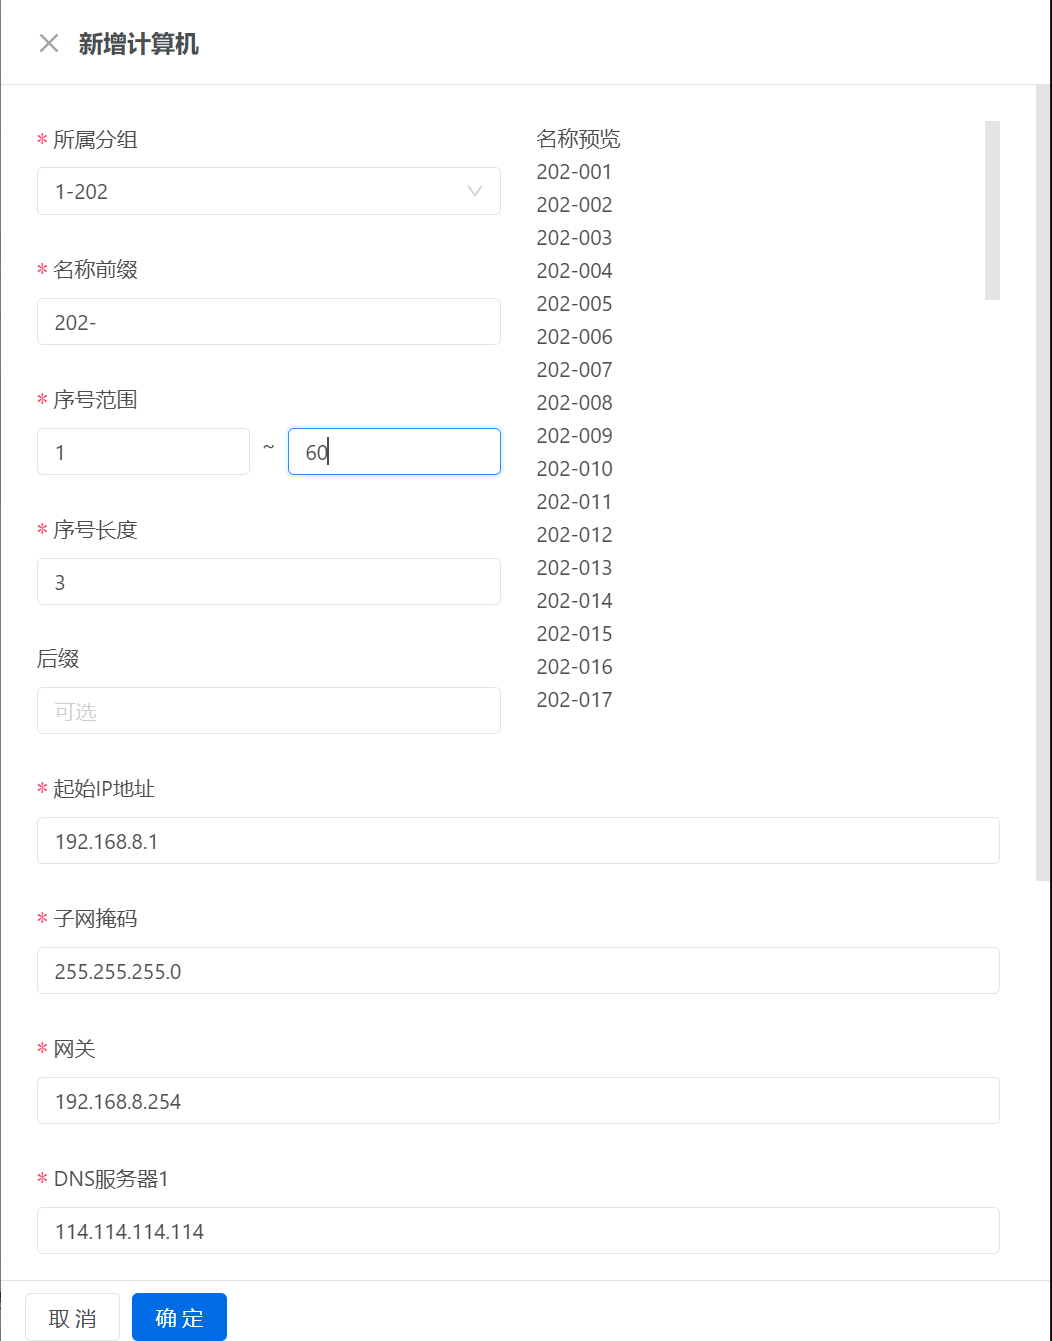Click the dropdown chevron beside 1-202
Viewport: 1052px width, 1341px height.
[475, 191]
